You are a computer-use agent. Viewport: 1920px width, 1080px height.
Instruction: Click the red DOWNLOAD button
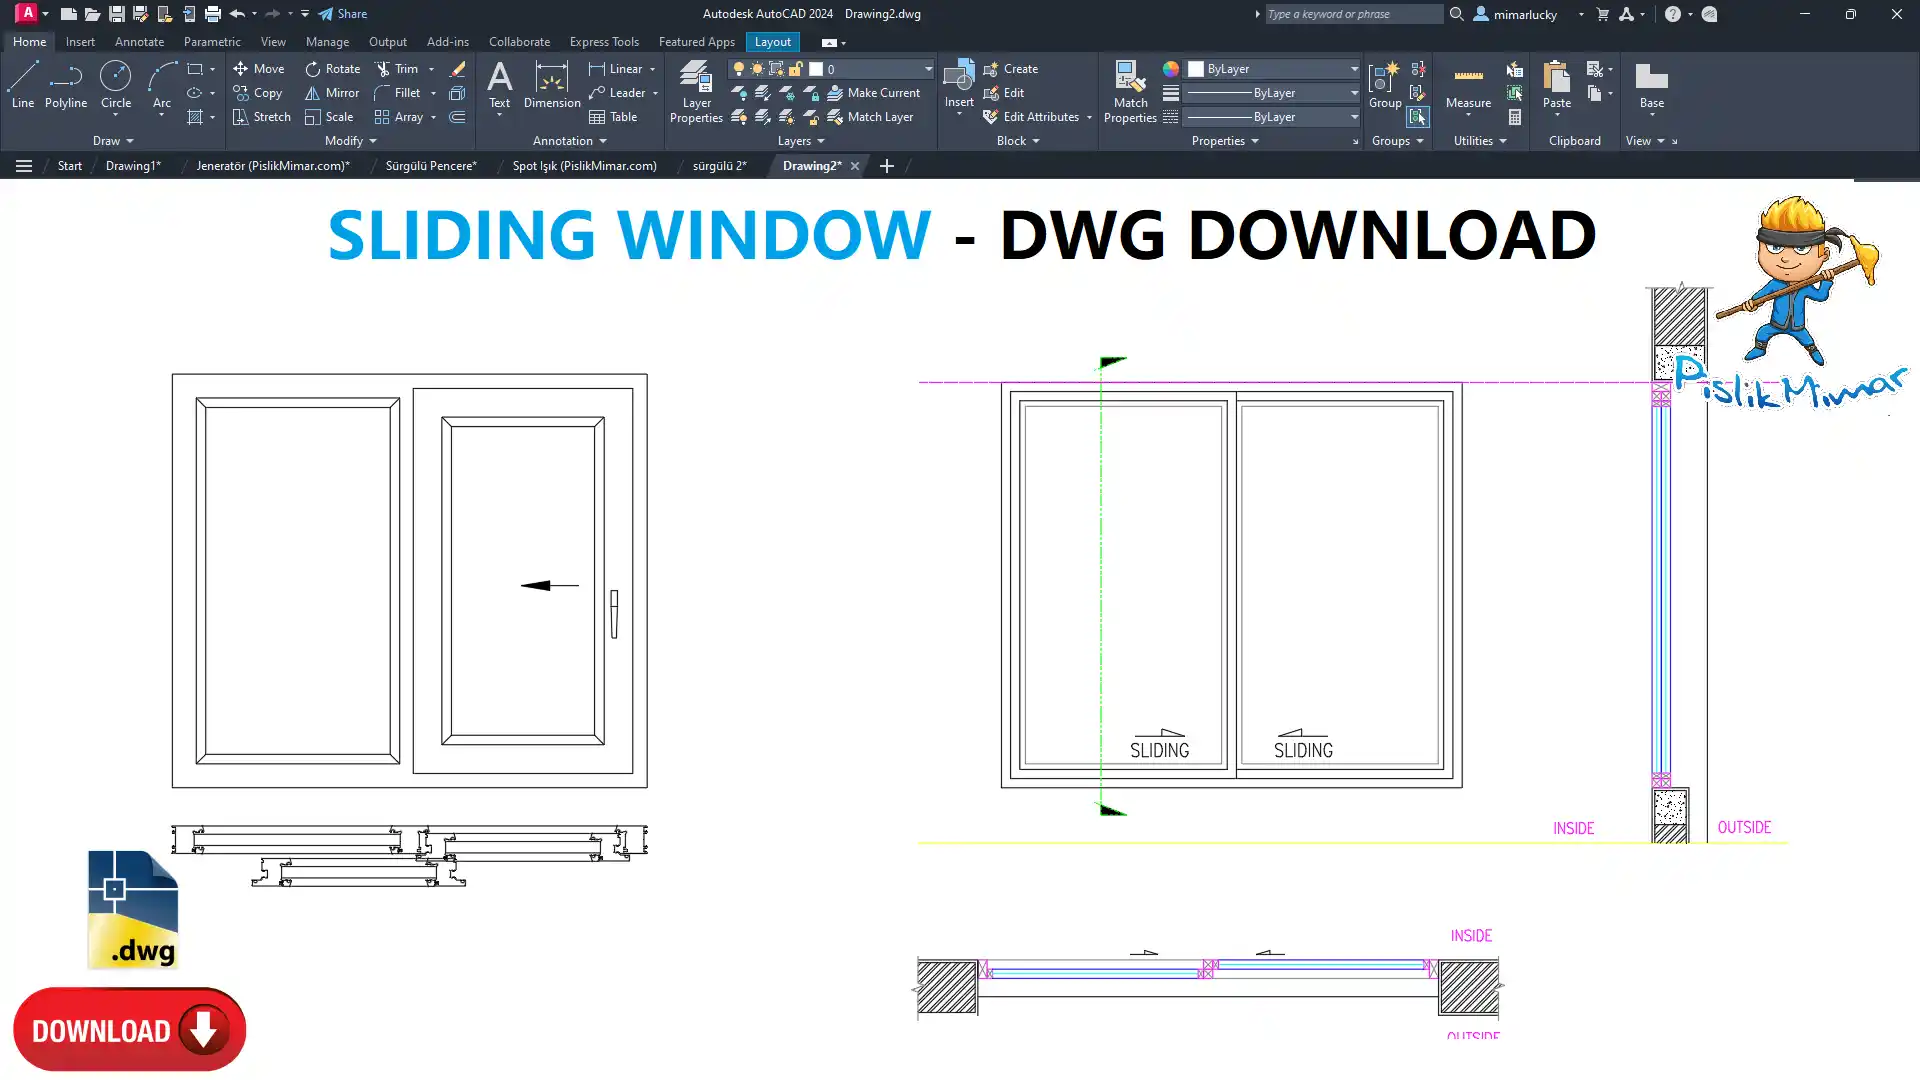[x=129, y=1030]
